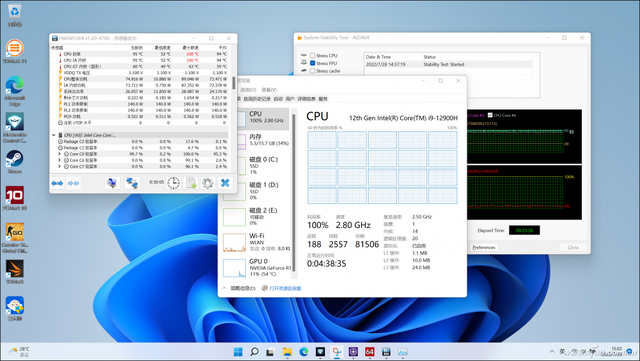Toggle CPU Core #4 checkbox in AIDA64 graph
This screenshot has height=361, width=640.
point(490,115)
